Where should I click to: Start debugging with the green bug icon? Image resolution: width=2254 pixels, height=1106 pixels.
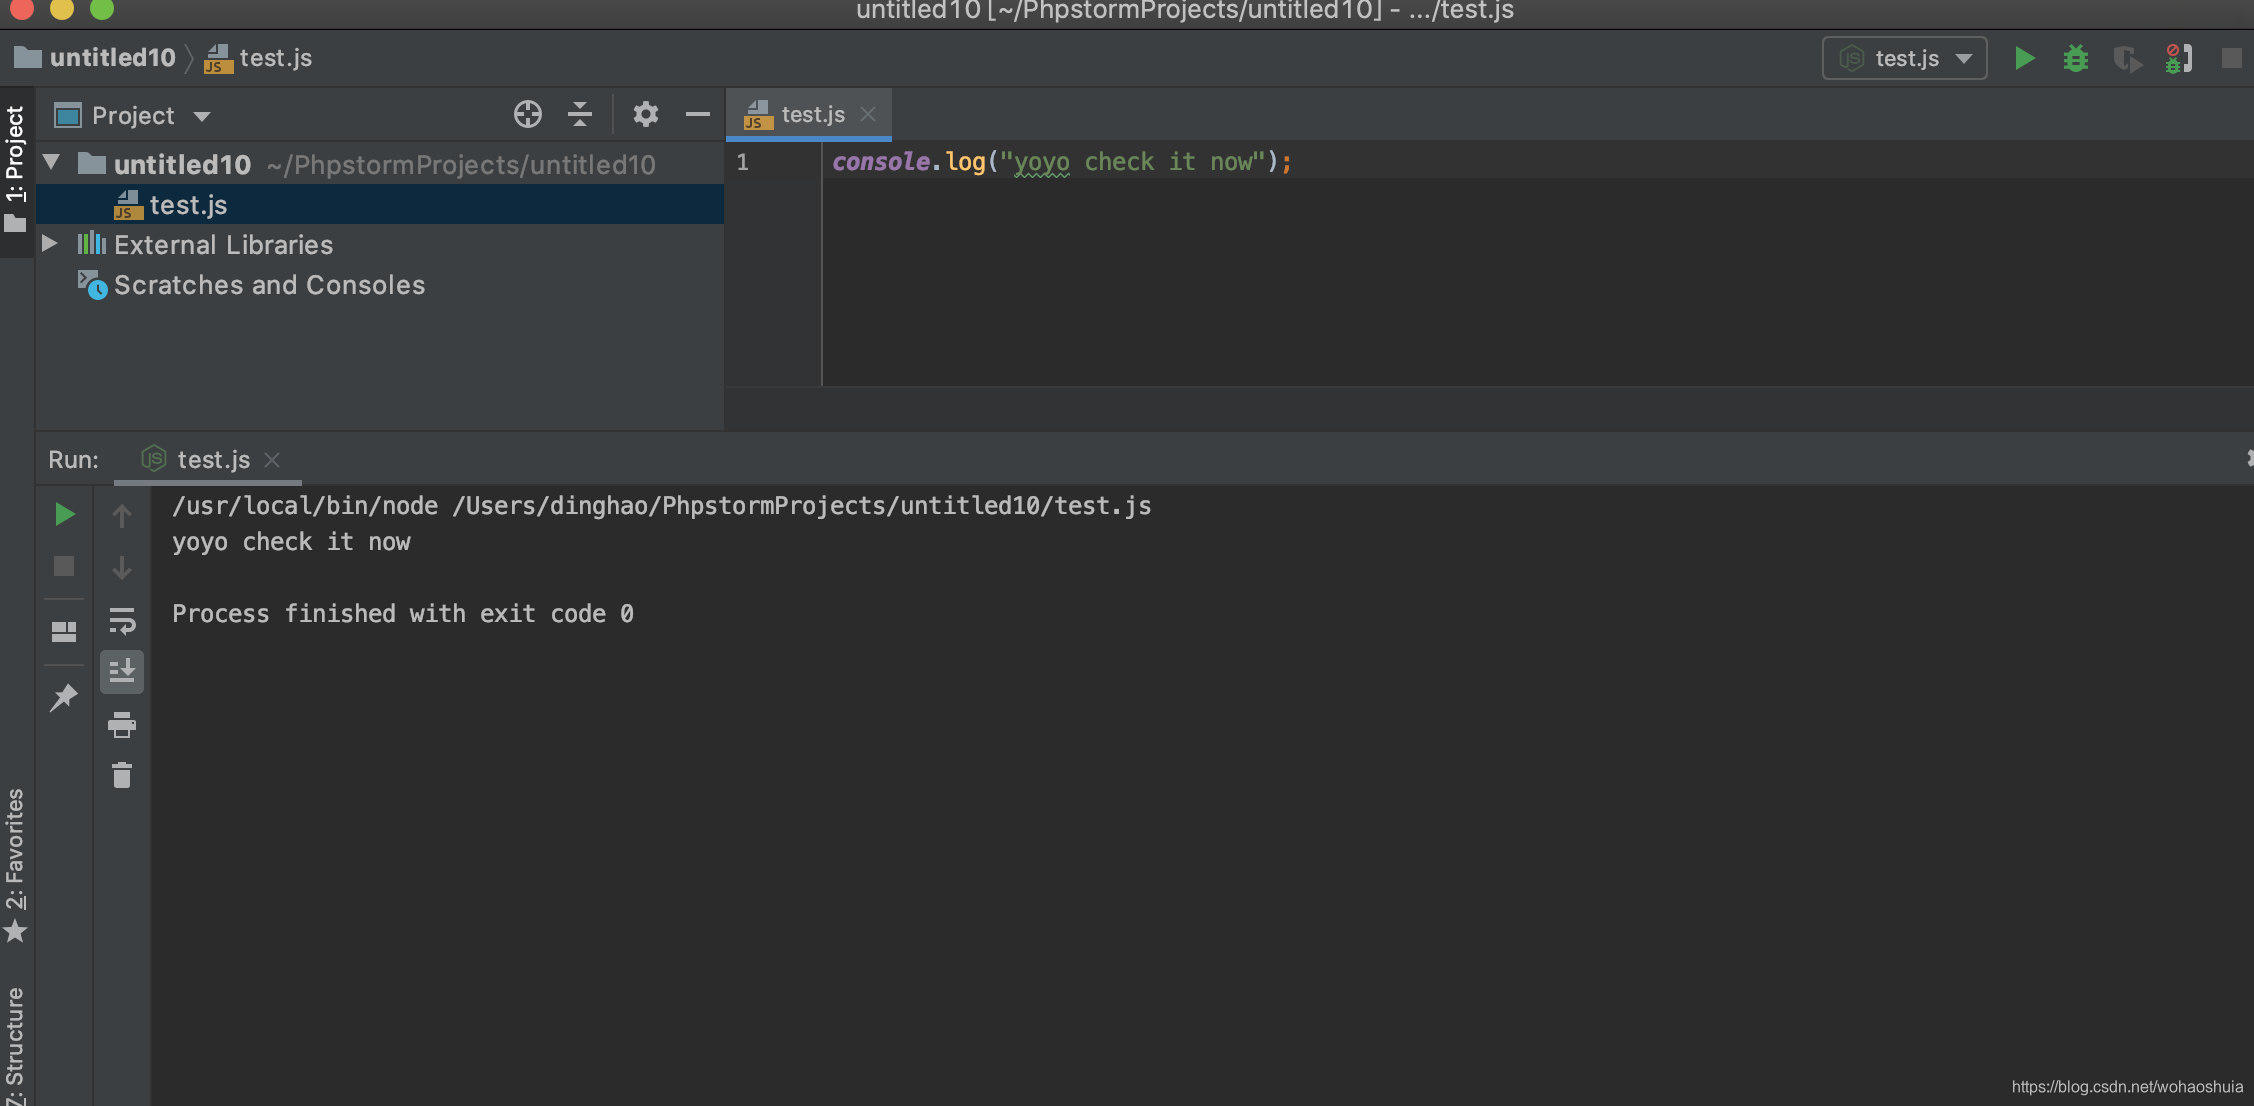tap(2076, 58)
